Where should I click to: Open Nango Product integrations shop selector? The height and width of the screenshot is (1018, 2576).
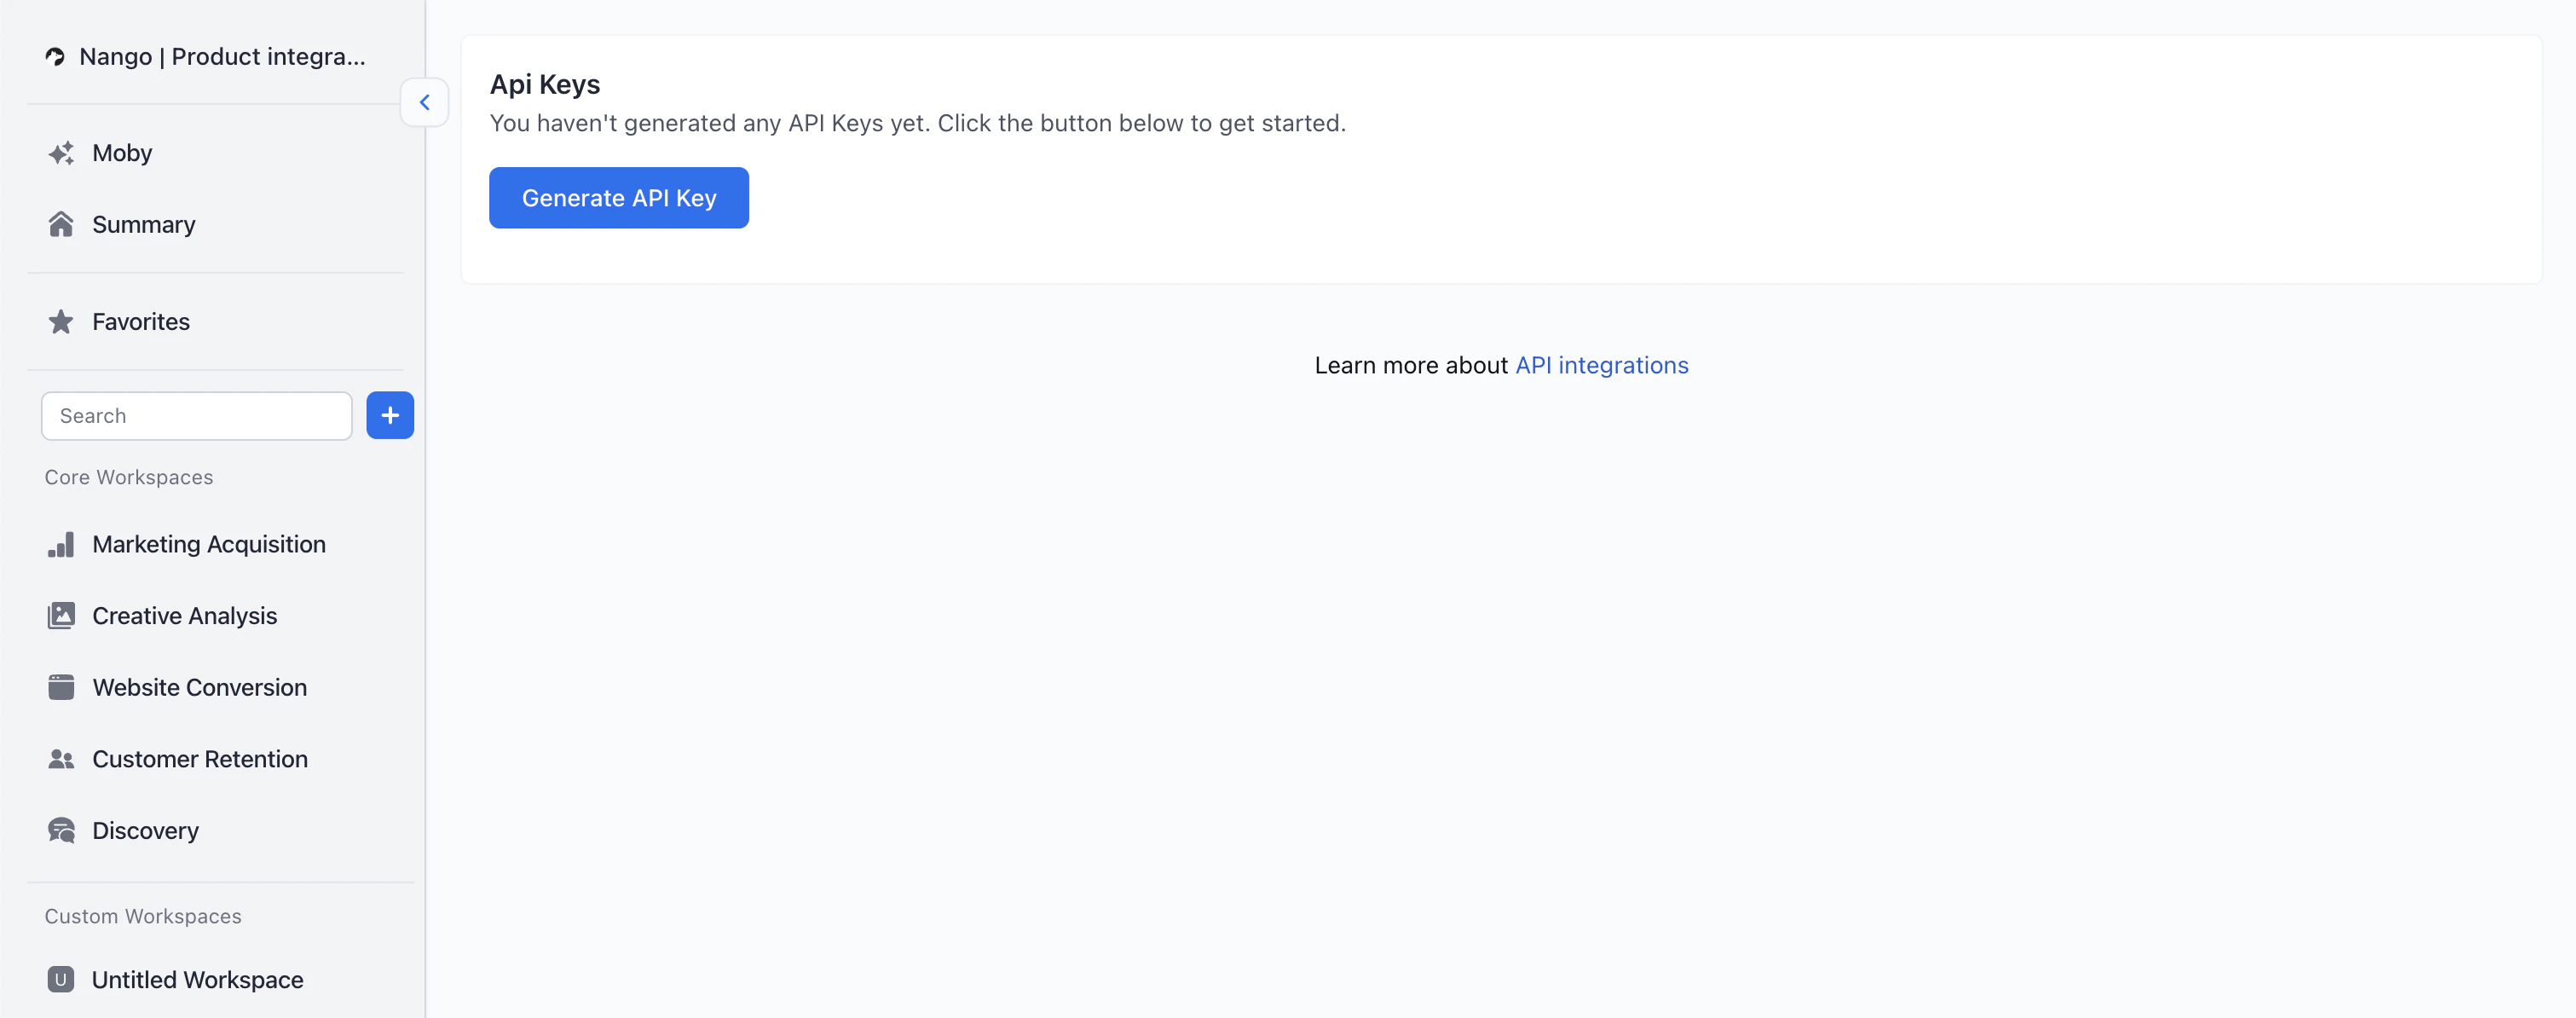pos(222,57)
